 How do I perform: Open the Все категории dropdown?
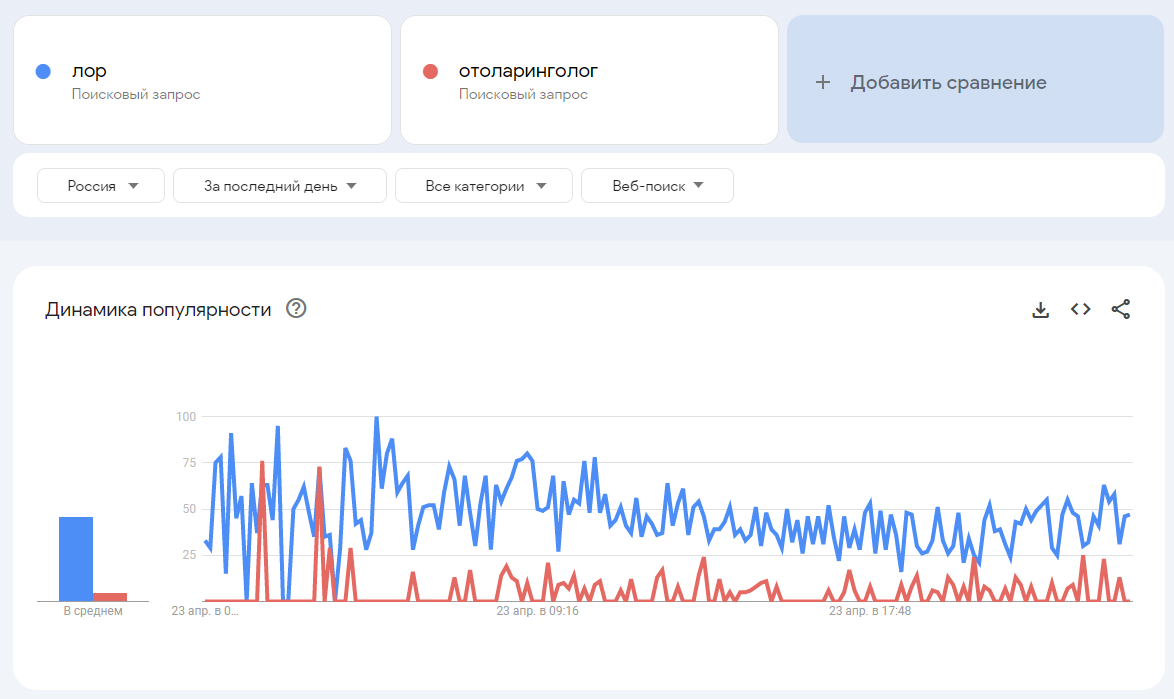coord(484,186)
